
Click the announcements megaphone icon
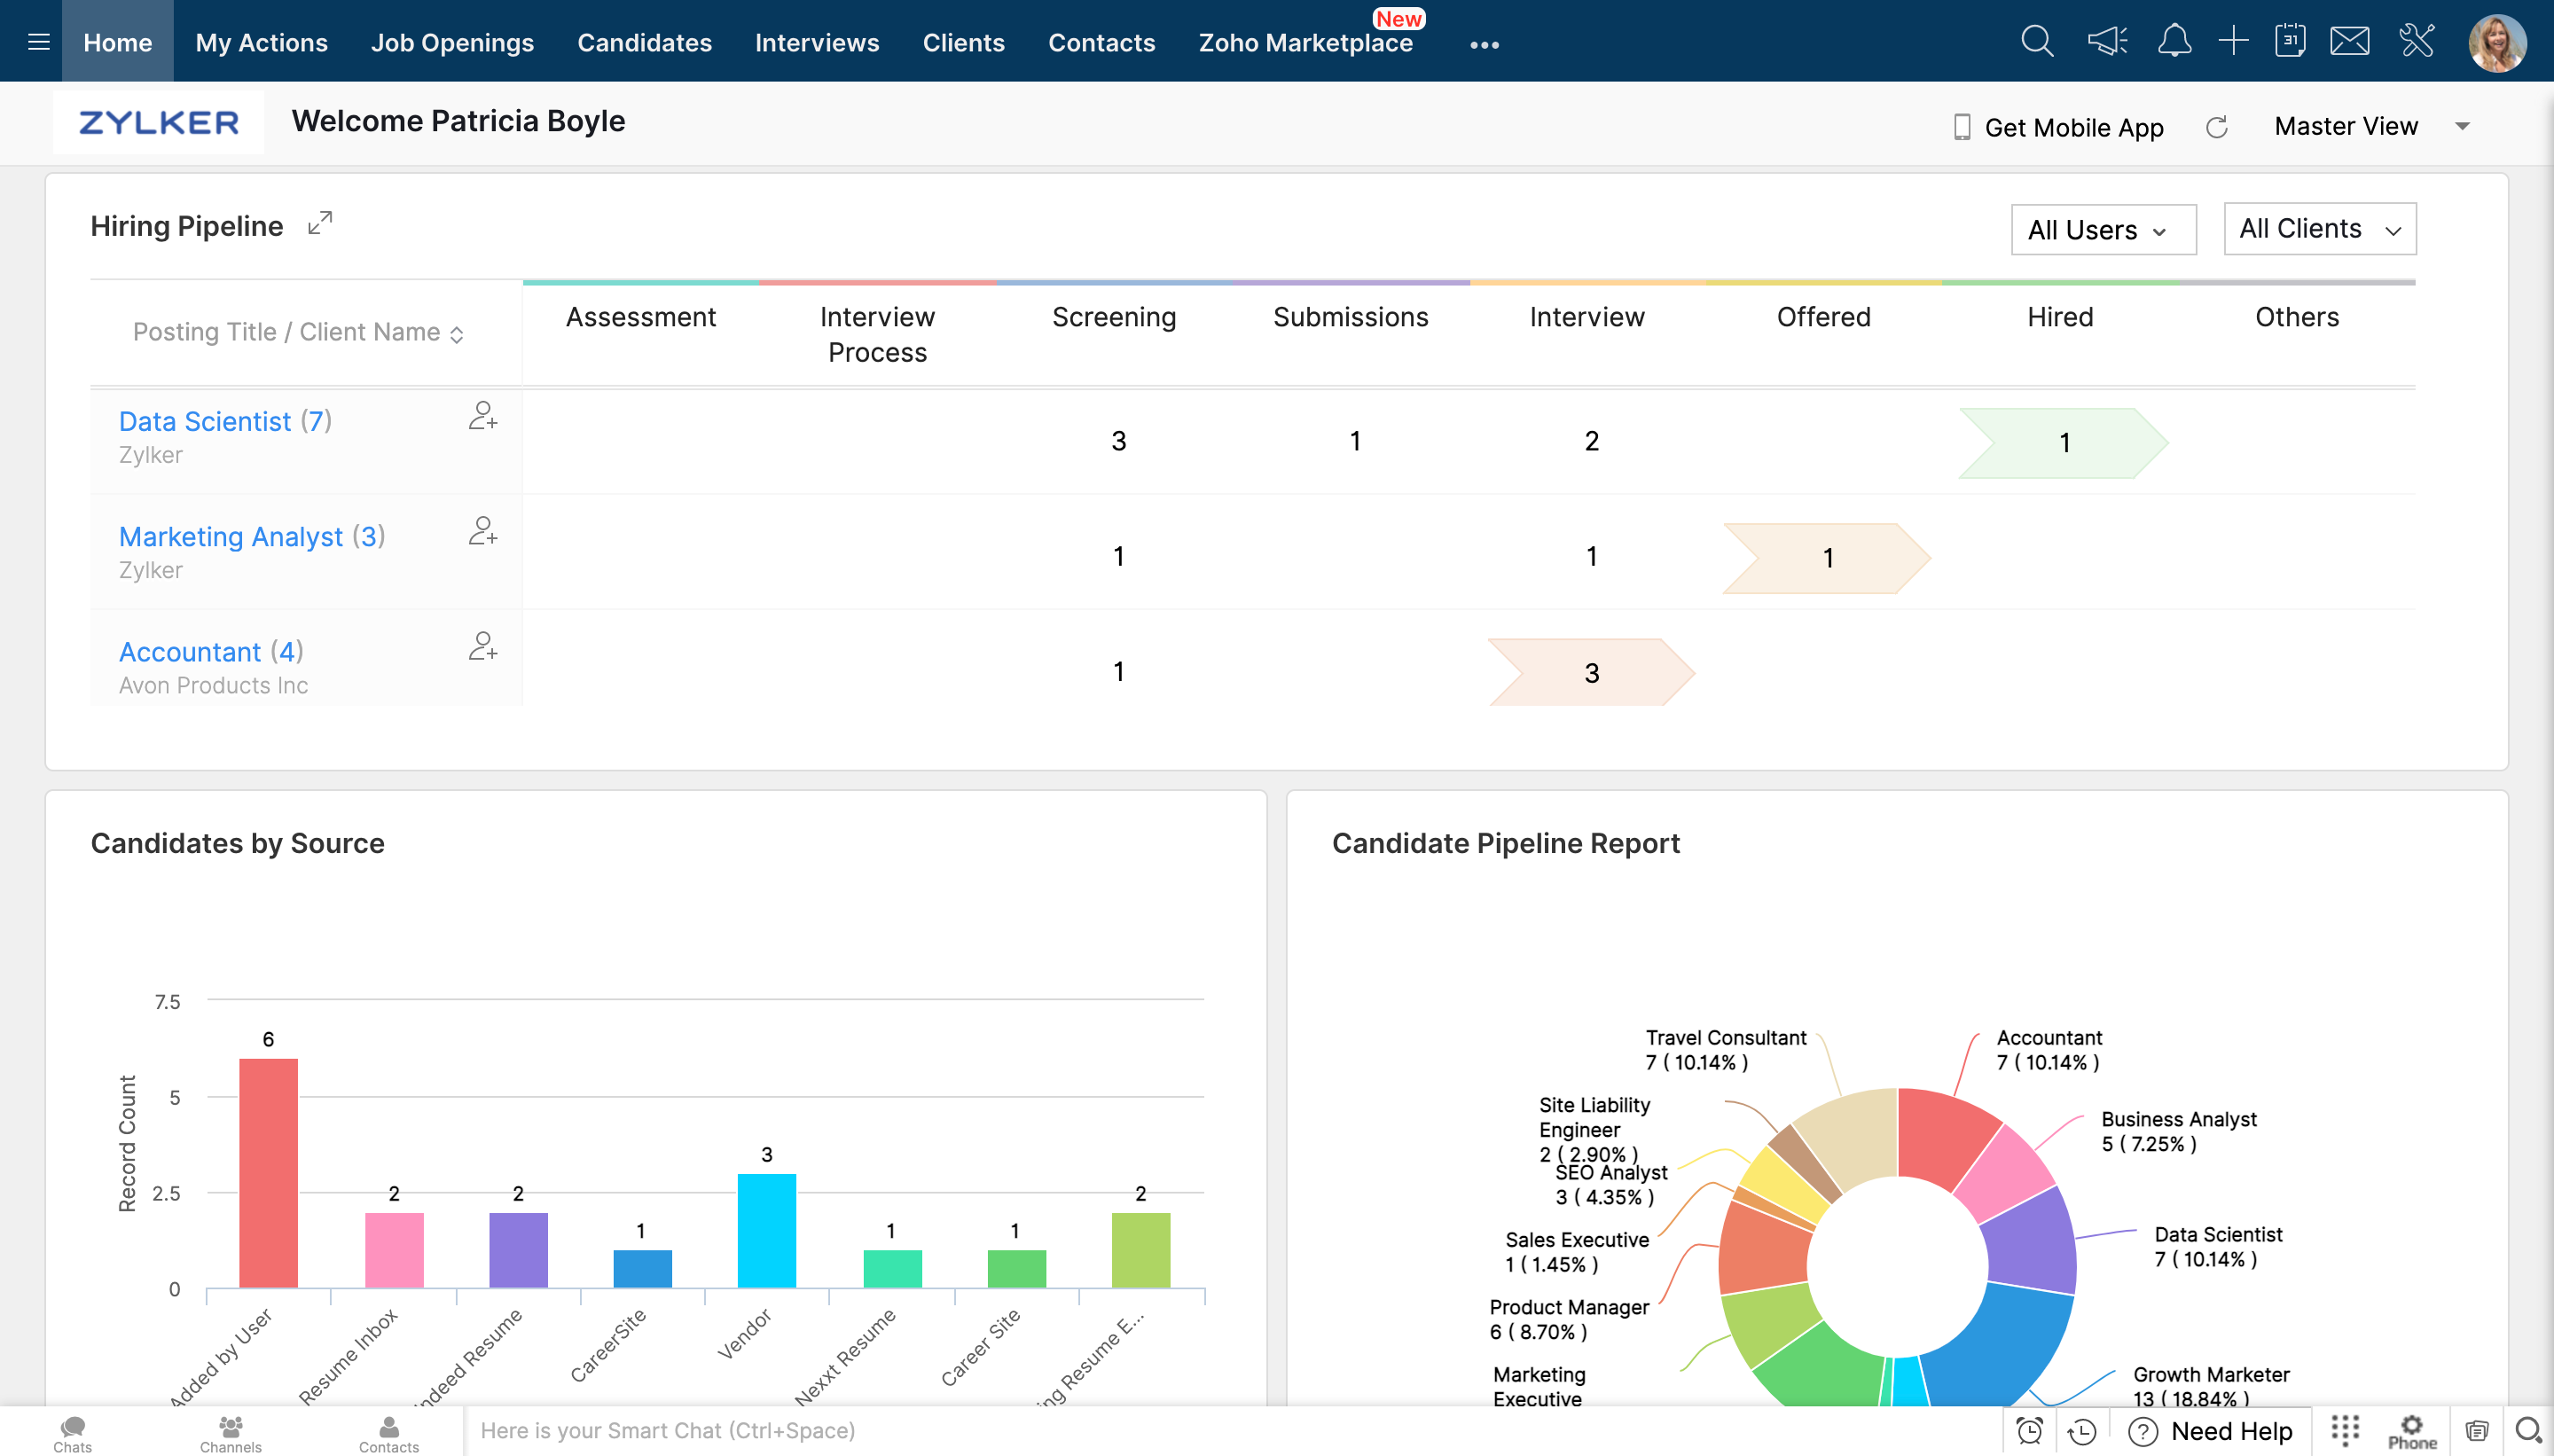2107,42
